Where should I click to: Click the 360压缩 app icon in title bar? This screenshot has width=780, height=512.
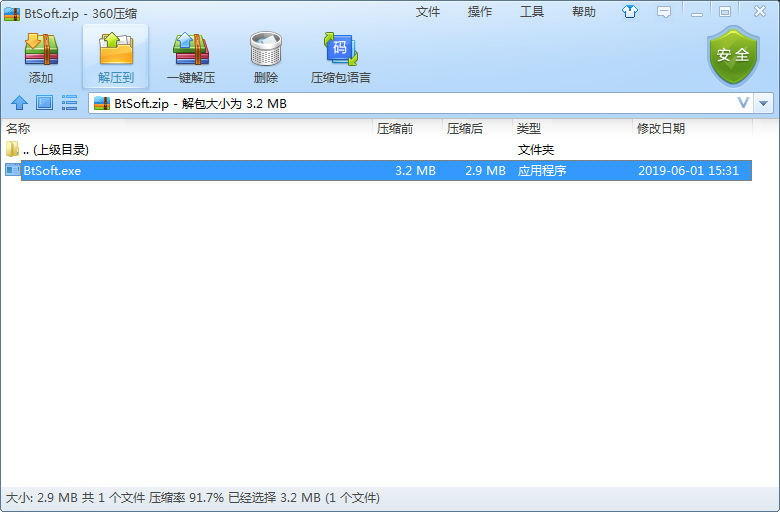tap(12, 13)
